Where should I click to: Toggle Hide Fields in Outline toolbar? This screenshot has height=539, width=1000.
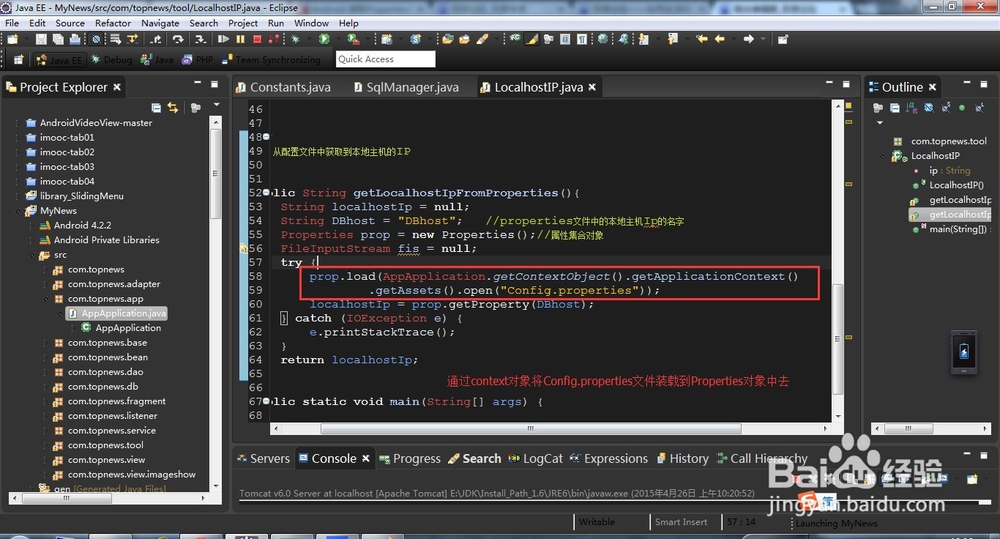(x=929, y=108)
